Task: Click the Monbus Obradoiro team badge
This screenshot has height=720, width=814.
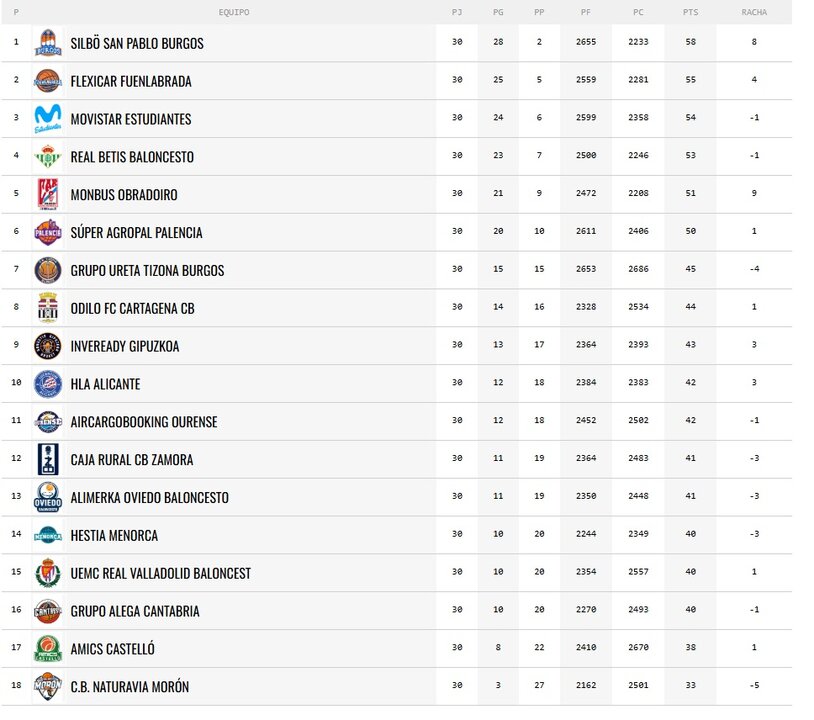Action: (x=48, y=194)
